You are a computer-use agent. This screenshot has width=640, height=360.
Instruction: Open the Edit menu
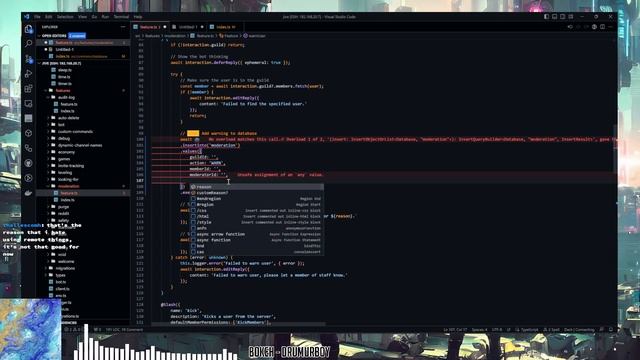49,17
